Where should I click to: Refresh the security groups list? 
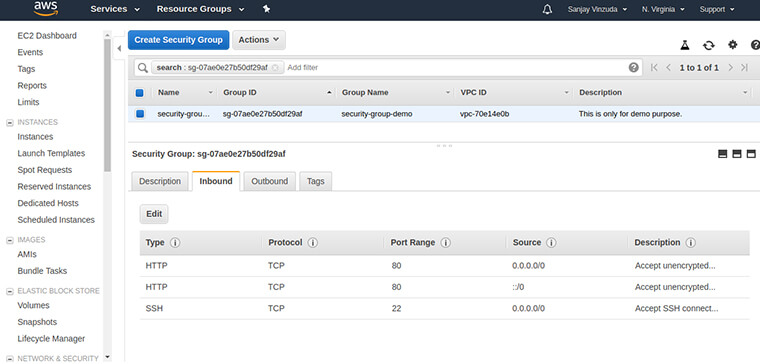point(709,45)
